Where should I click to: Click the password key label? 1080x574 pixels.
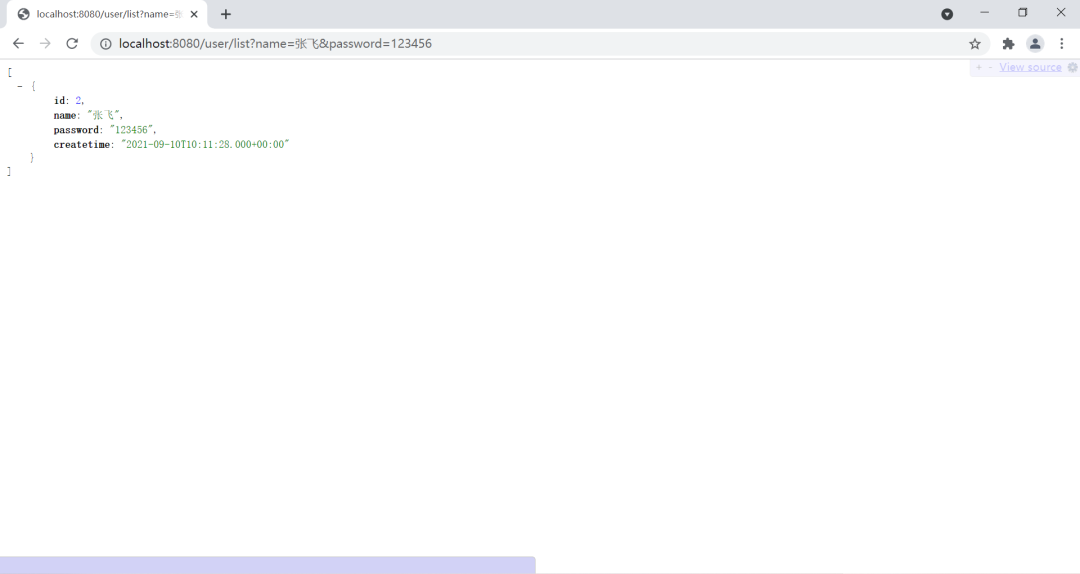pos(76,130)
